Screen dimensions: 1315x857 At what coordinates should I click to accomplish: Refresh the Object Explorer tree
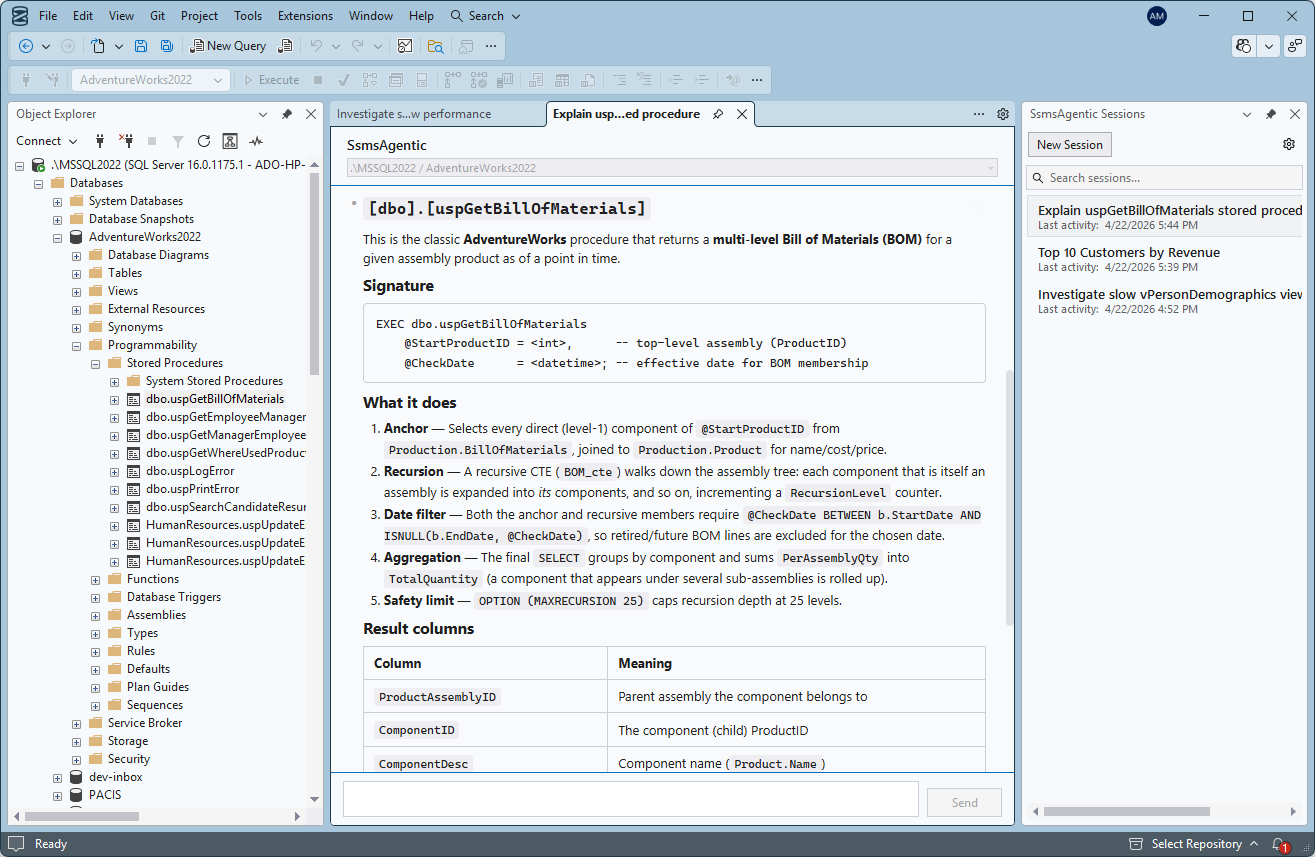204,140
